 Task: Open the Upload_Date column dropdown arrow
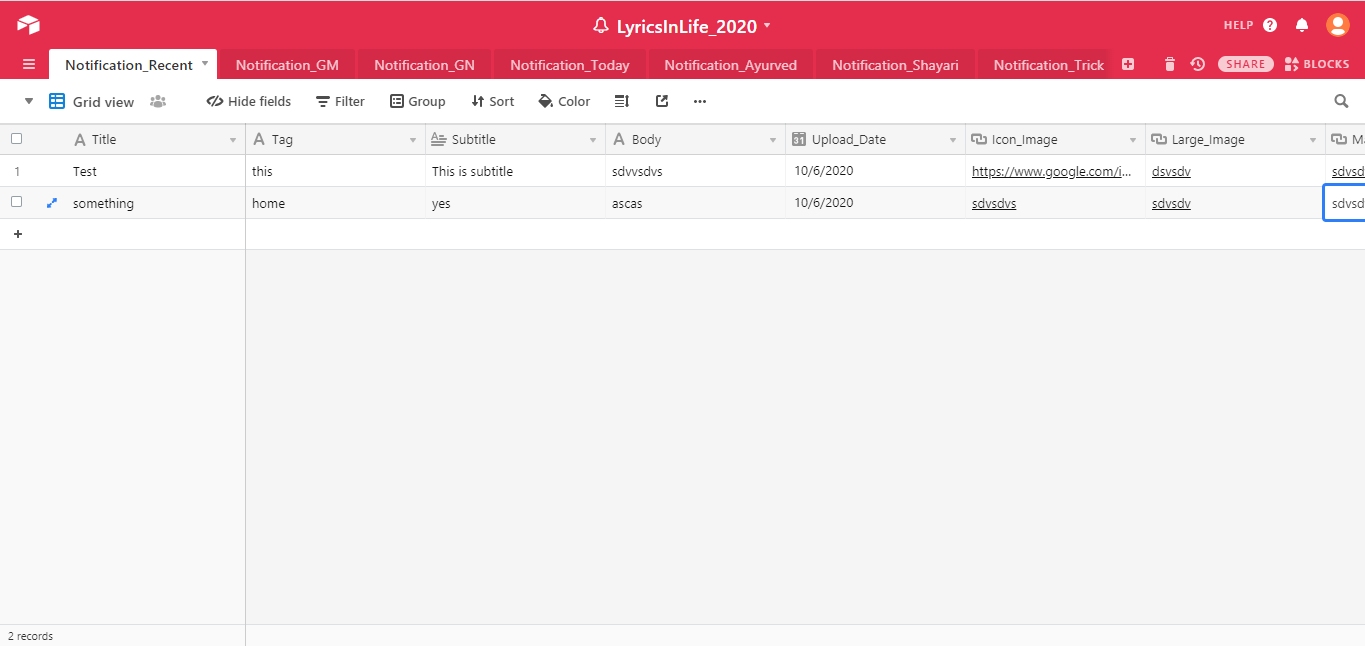tap(953, 140)
